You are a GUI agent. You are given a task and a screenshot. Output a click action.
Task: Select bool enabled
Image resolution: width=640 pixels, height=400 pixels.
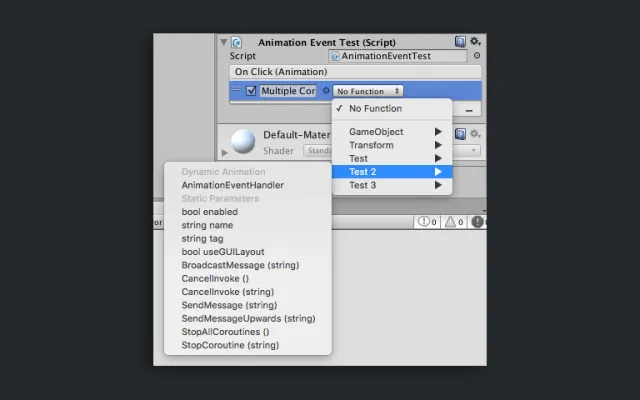tap(248, 212)
